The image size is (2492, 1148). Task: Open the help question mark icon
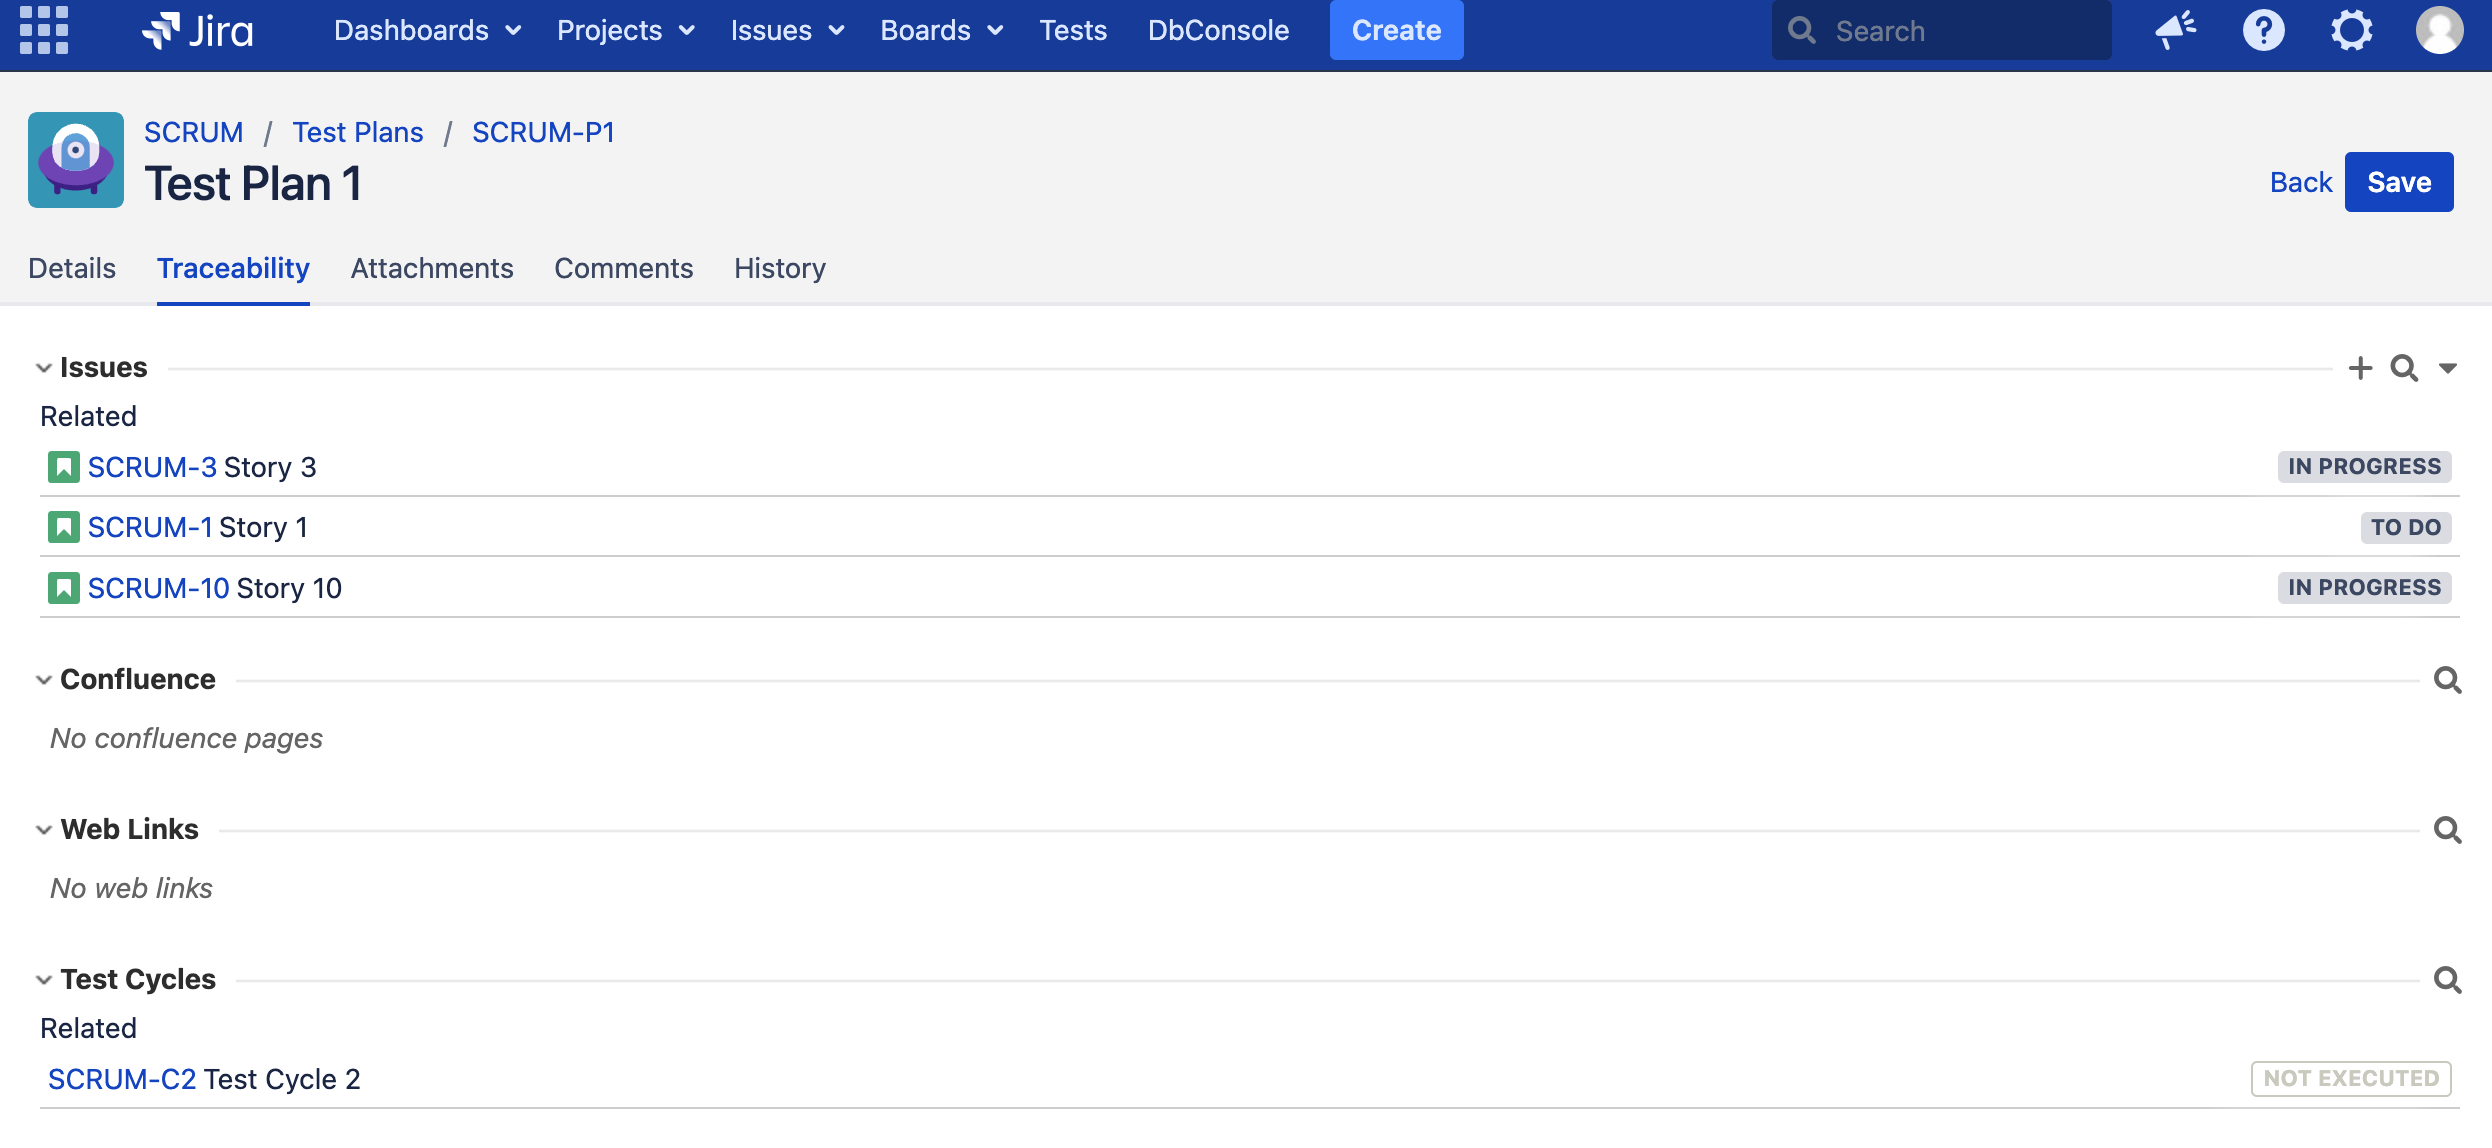tap(2263, 30)
